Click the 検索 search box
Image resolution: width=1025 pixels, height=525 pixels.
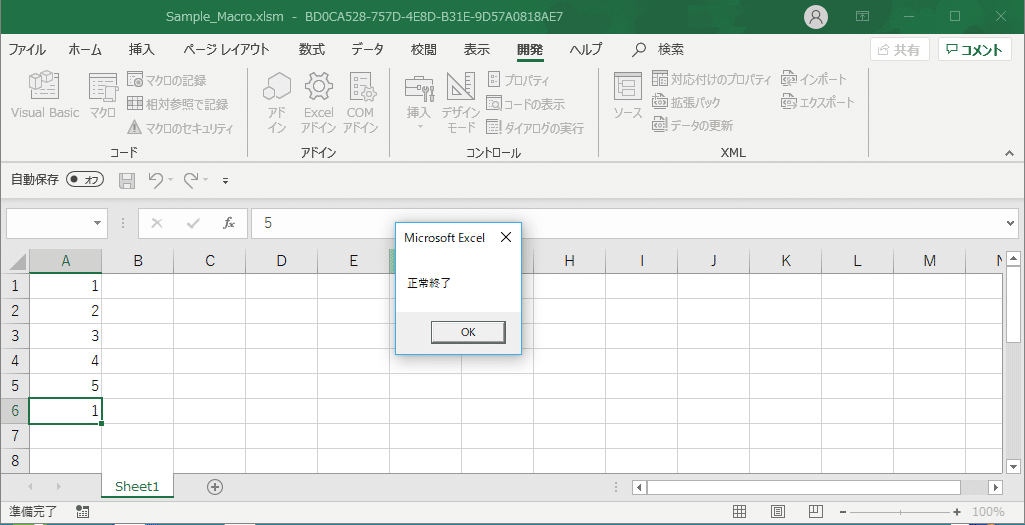point(659,50)
